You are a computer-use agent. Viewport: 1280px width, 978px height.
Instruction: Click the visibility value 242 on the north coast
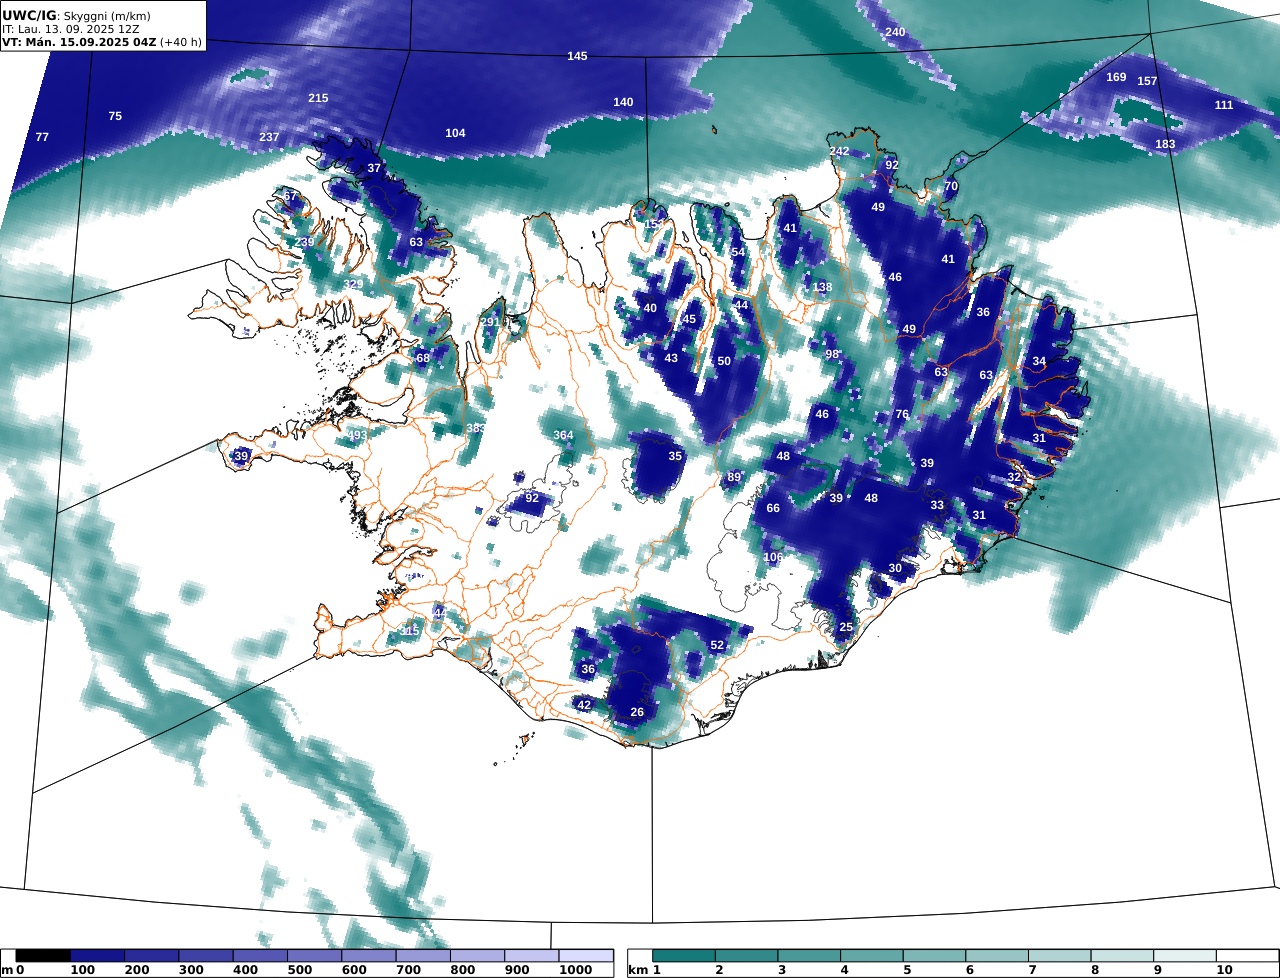point(839,151)
